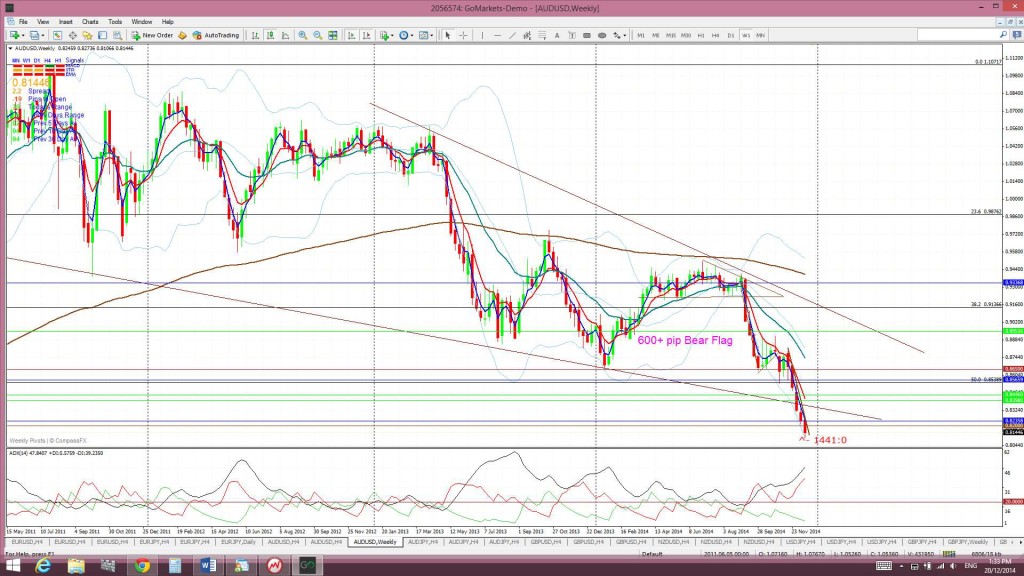Open the Profiles icon menu
This screenshot has height=576, width=1024.
pyautogui.click(x=35, y=35)
